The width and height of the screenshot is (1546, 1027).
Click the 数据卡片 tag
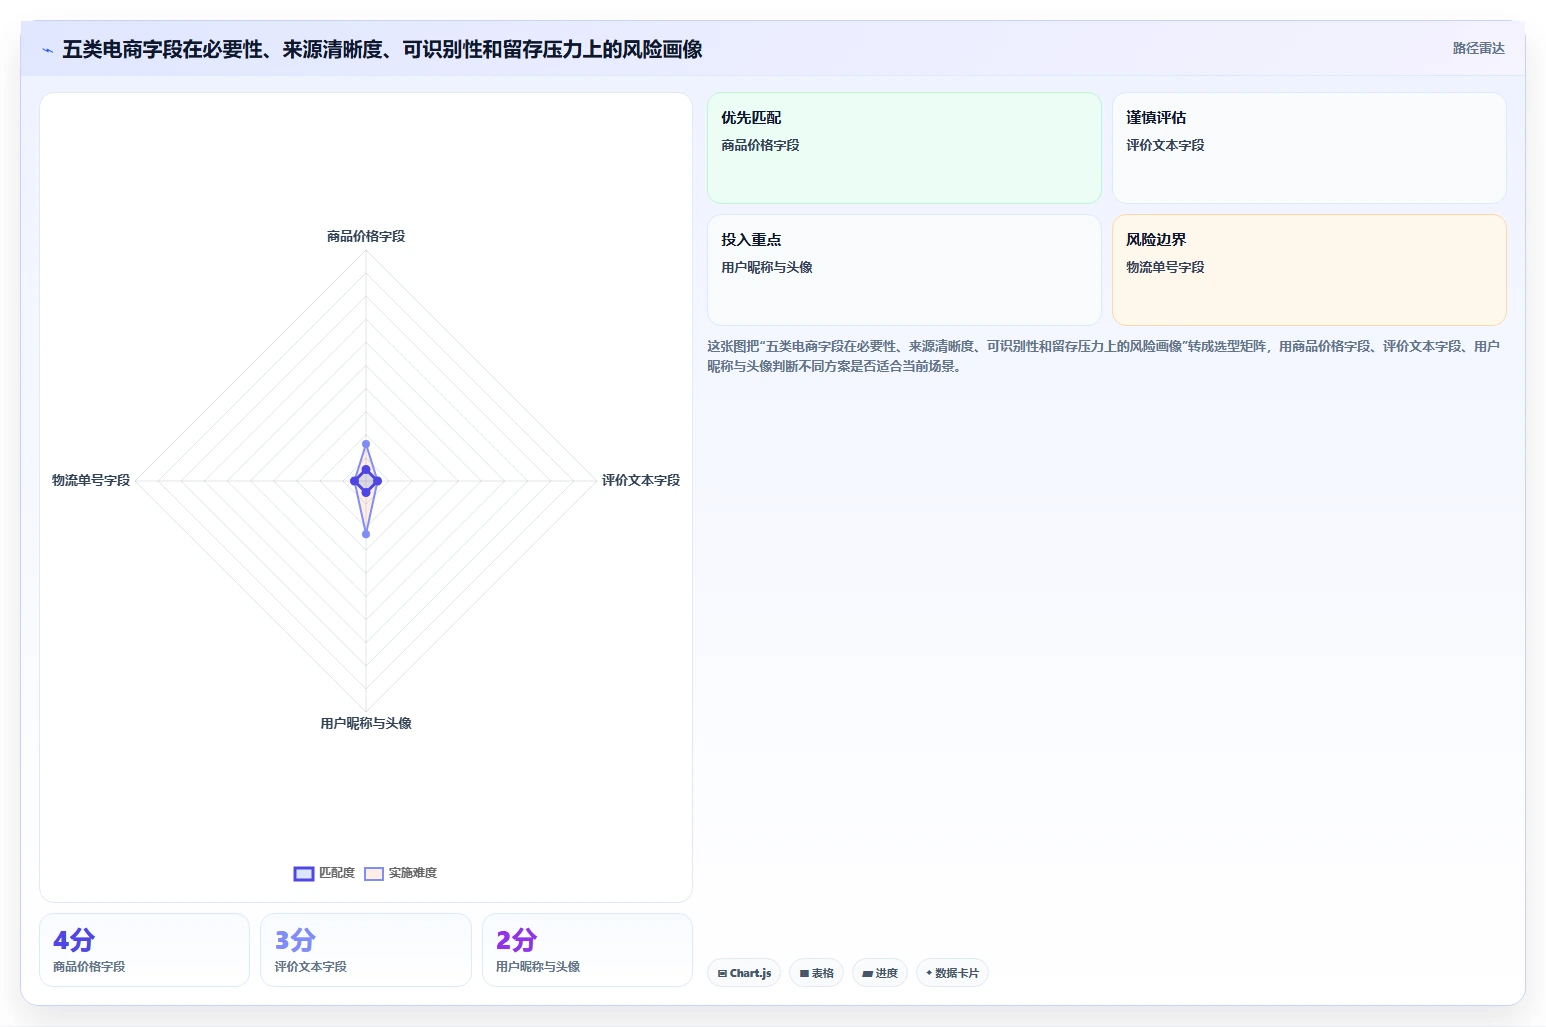pos(952,973)
